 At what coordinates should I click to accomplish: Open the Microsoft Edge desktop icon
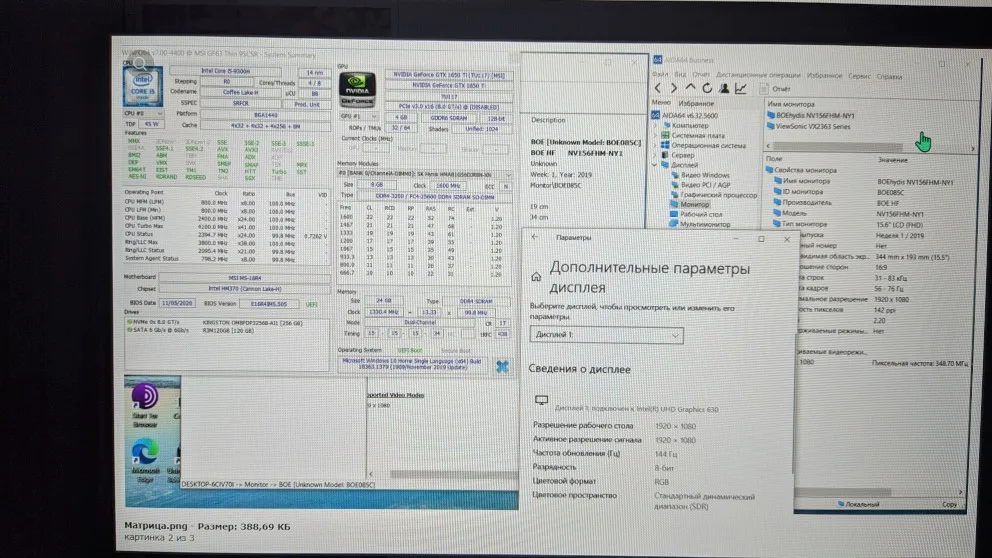(x=145, y=460)
